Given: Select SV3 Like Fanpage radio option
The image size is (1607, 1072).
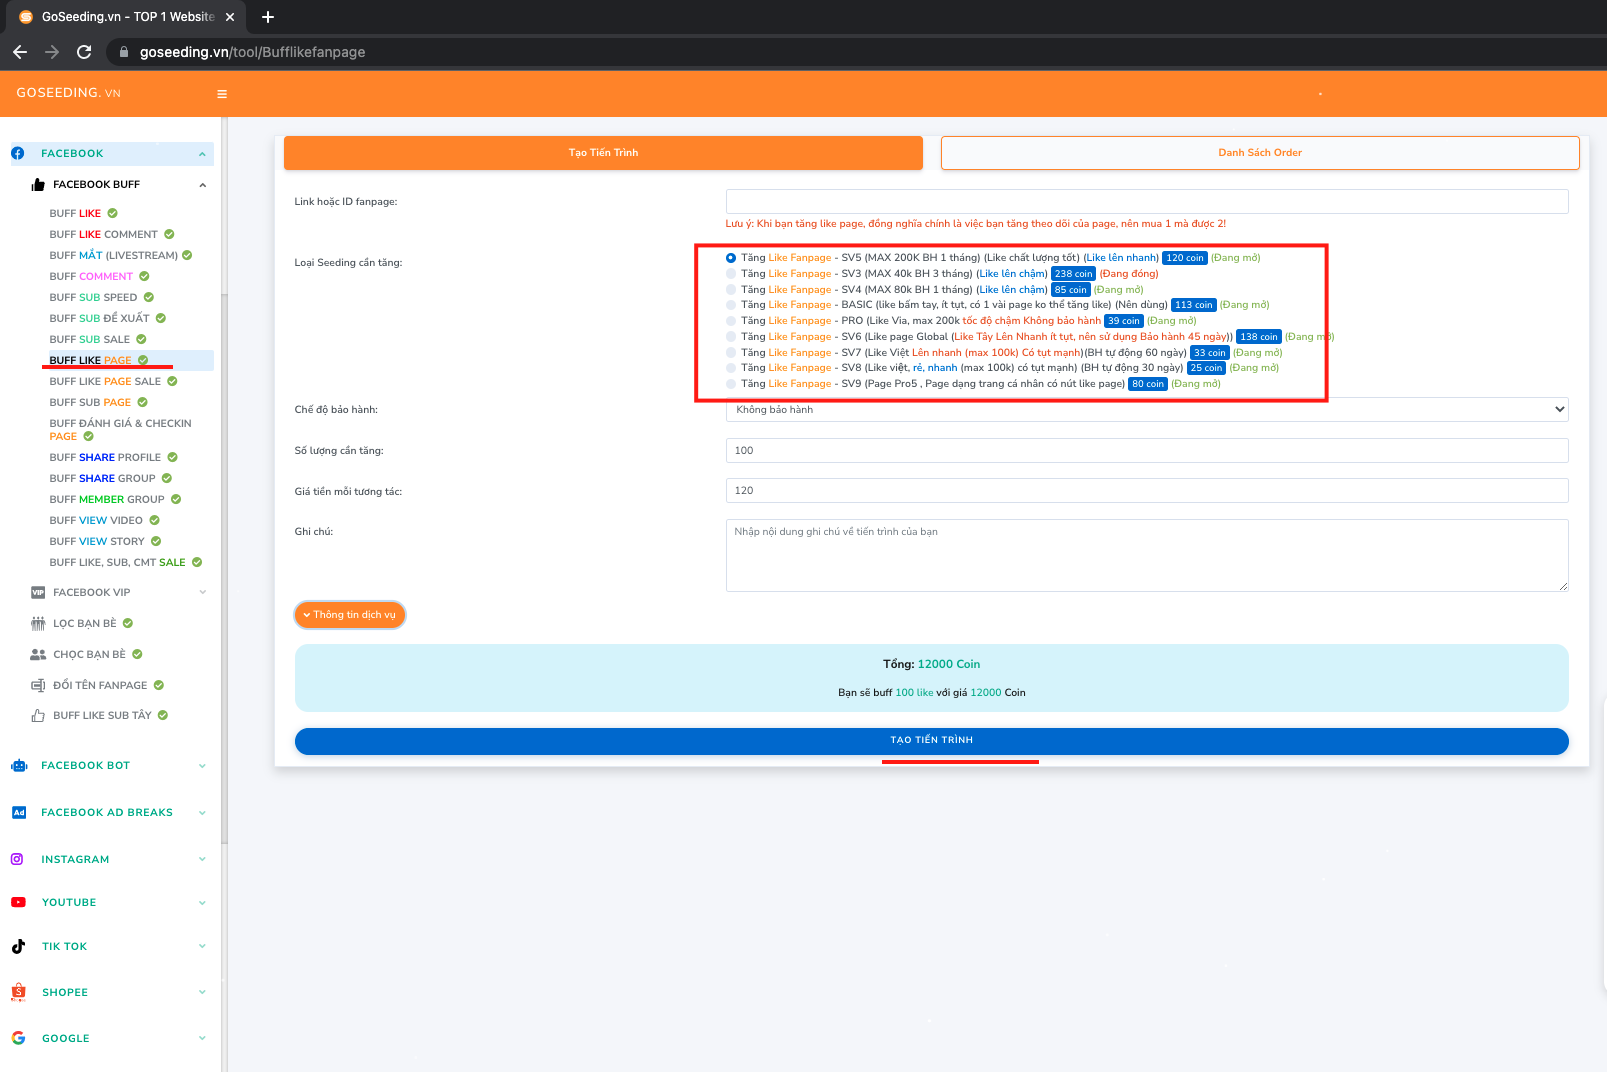Looking at the screenshot, I should coord(731,274).
